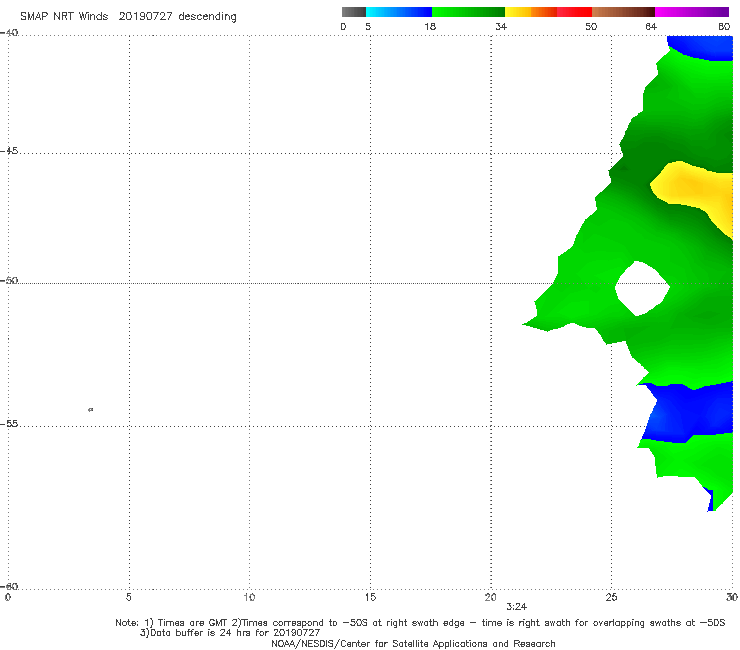
Task: Click the swath time label "3:24"
Action: point(516,607)
